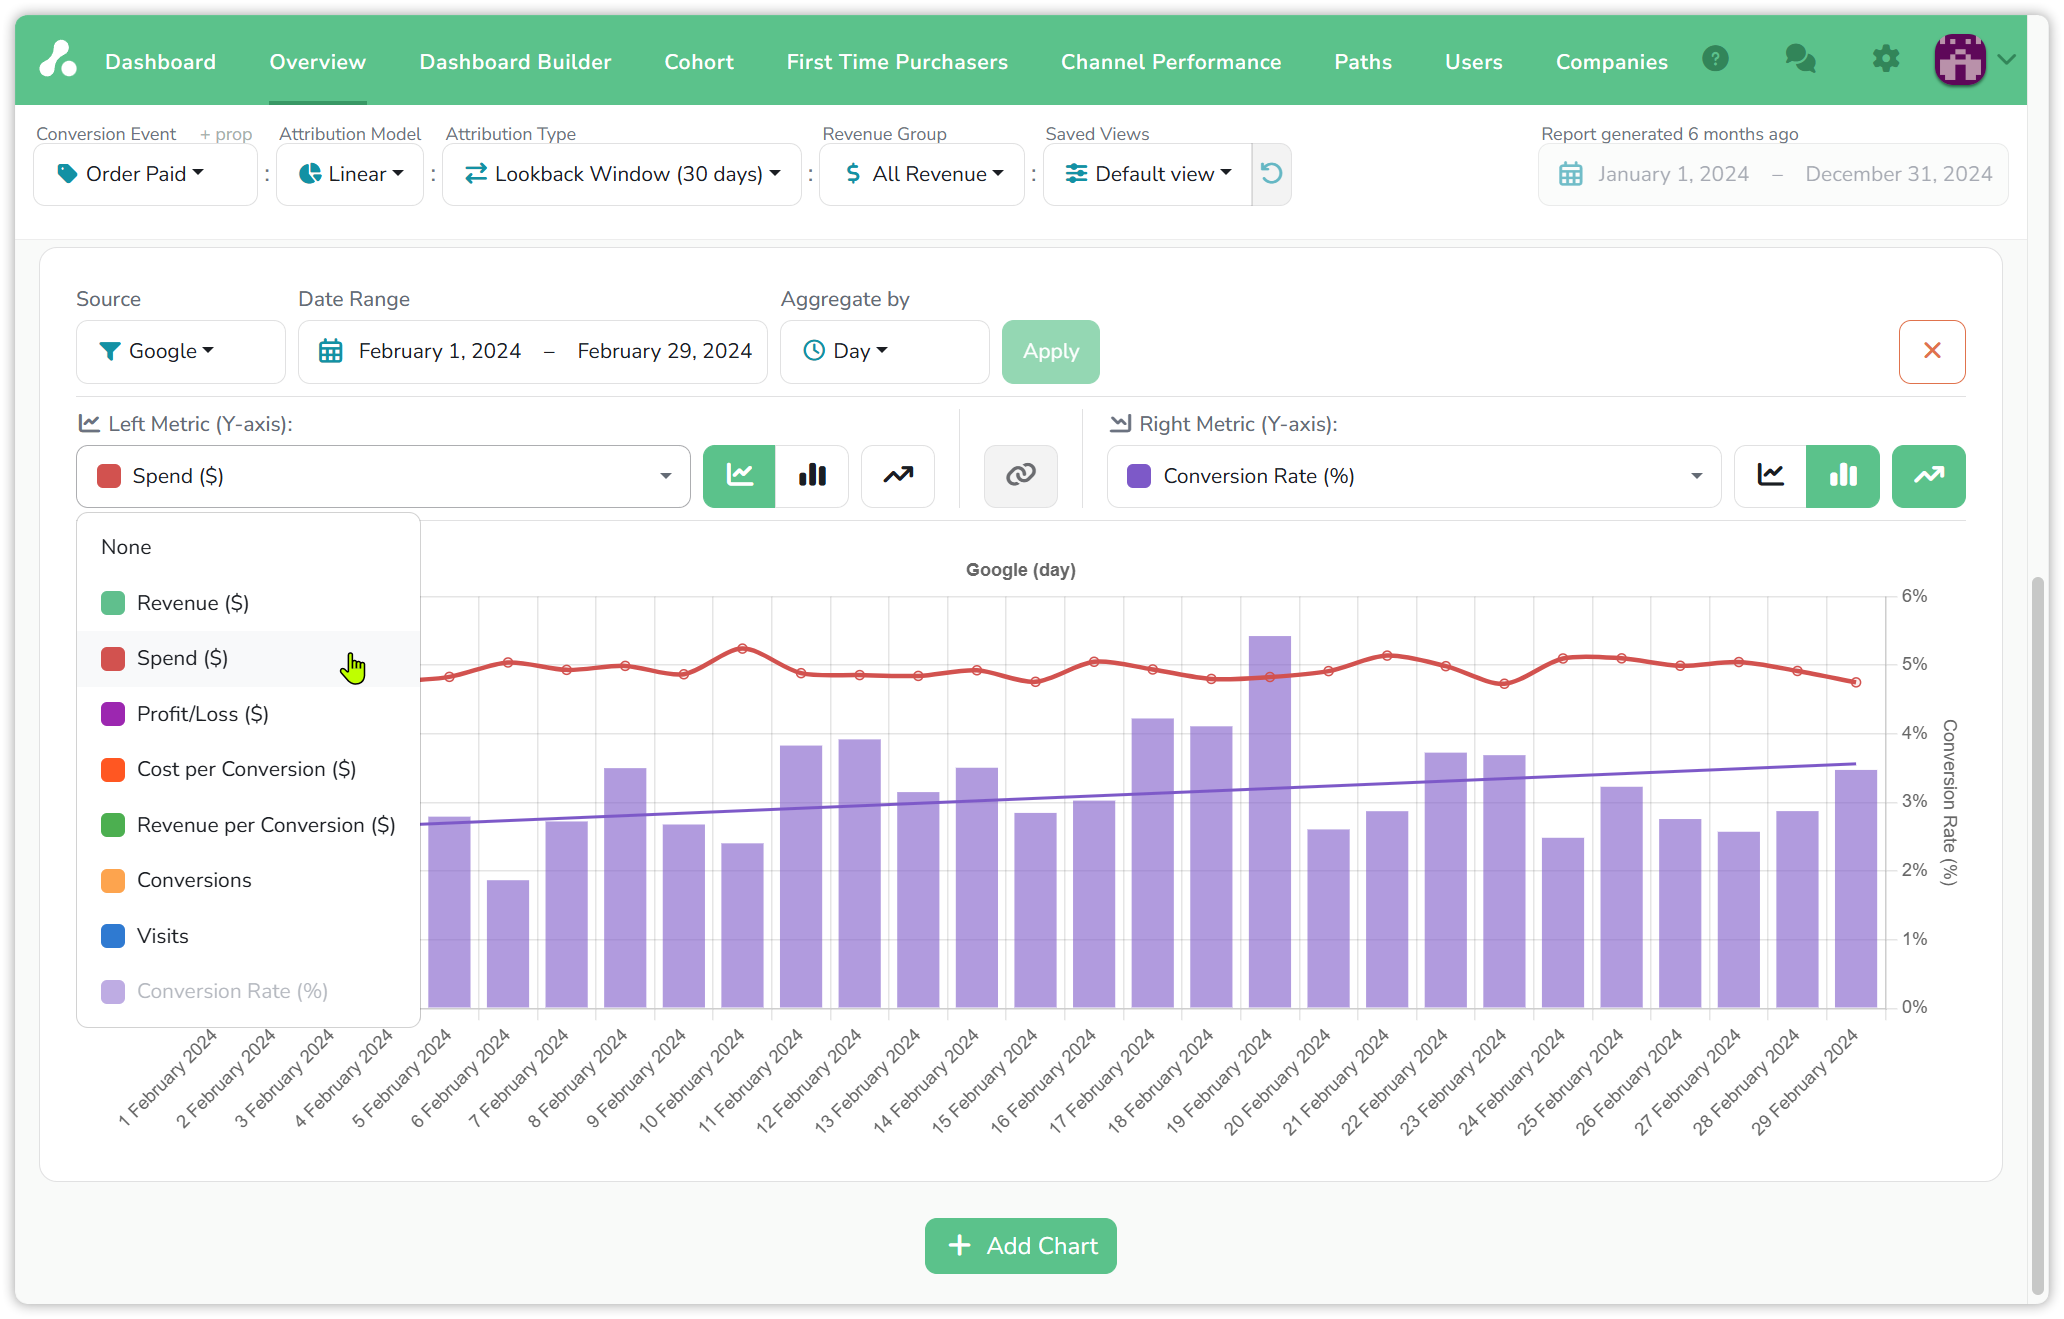Click the chart date range calendar icon
Screen dimensions: 2064x1319
(x=330, y=351)
